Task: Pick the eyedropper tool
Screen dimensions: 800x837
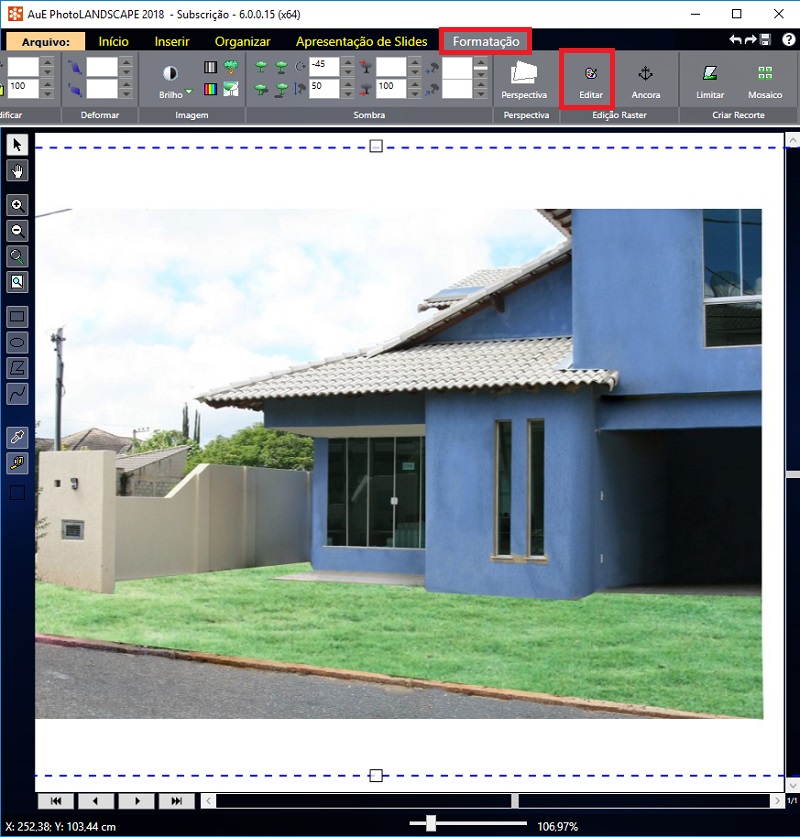Action: [17, 437]
